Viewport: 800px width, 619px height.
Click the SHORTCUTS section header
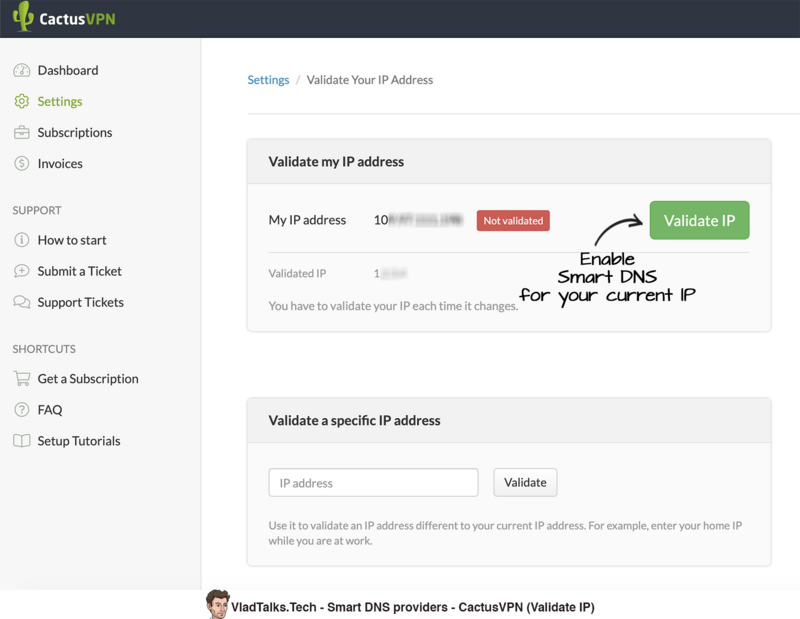[x=44, y=349]
